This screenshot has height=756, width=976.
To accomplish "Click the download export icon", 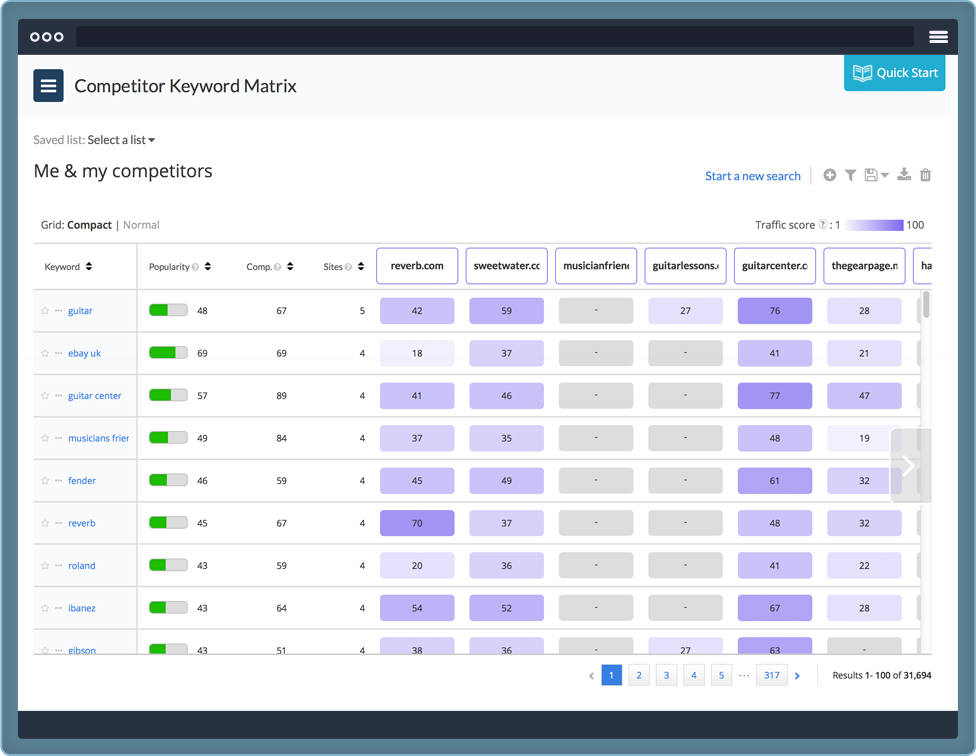I will click(x=904, y=175).
